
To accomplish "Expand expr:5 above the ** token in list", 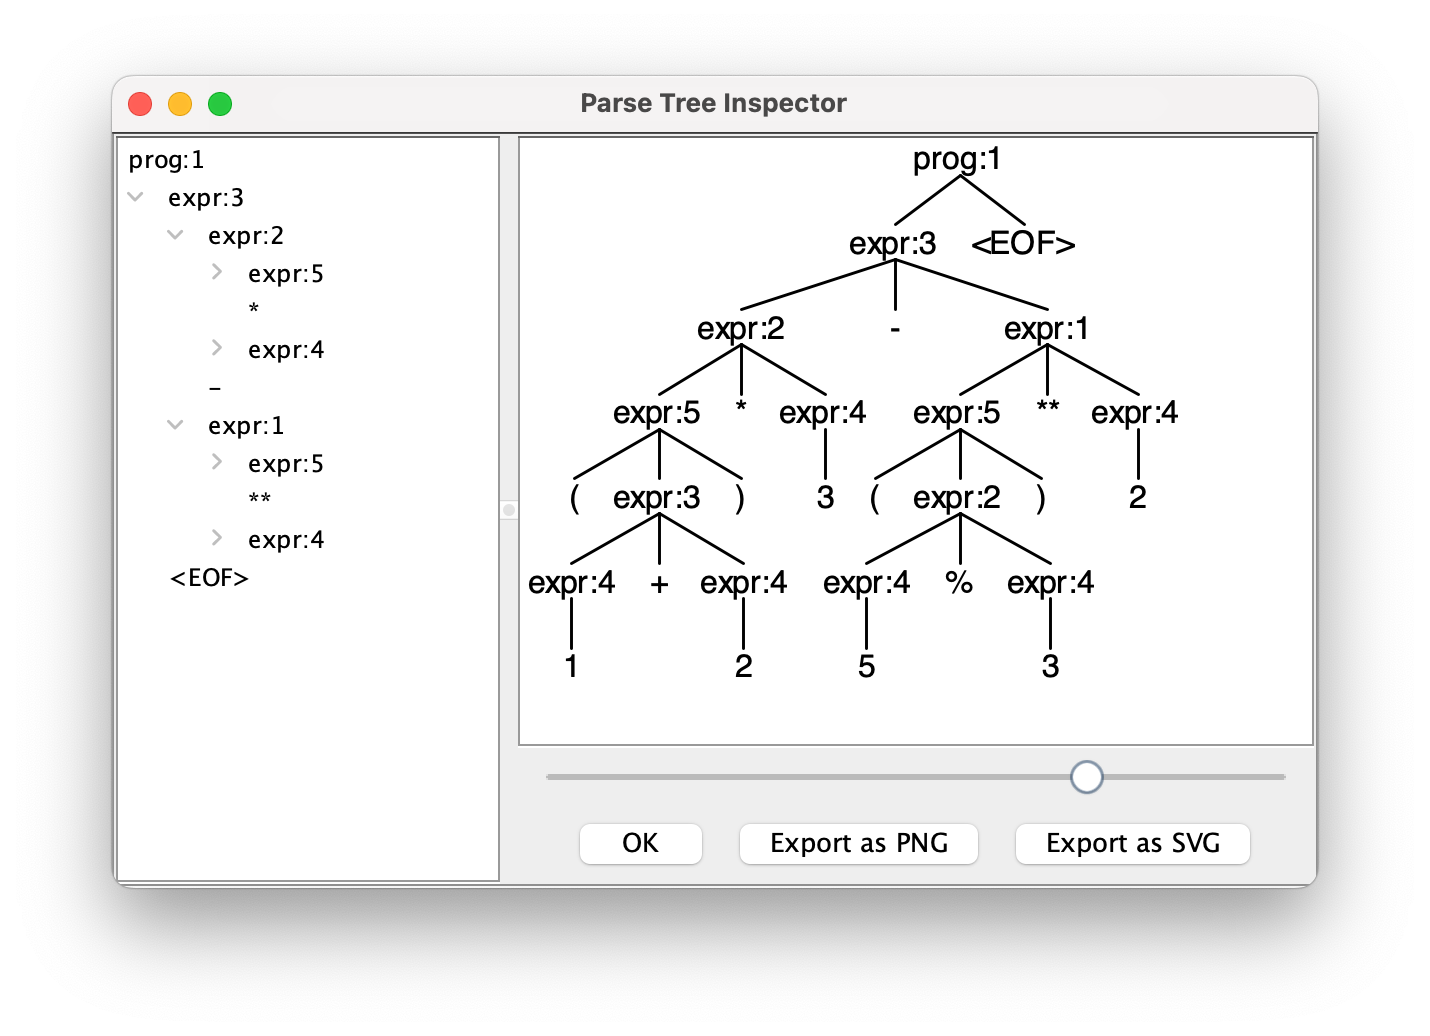I will point(217,462).
